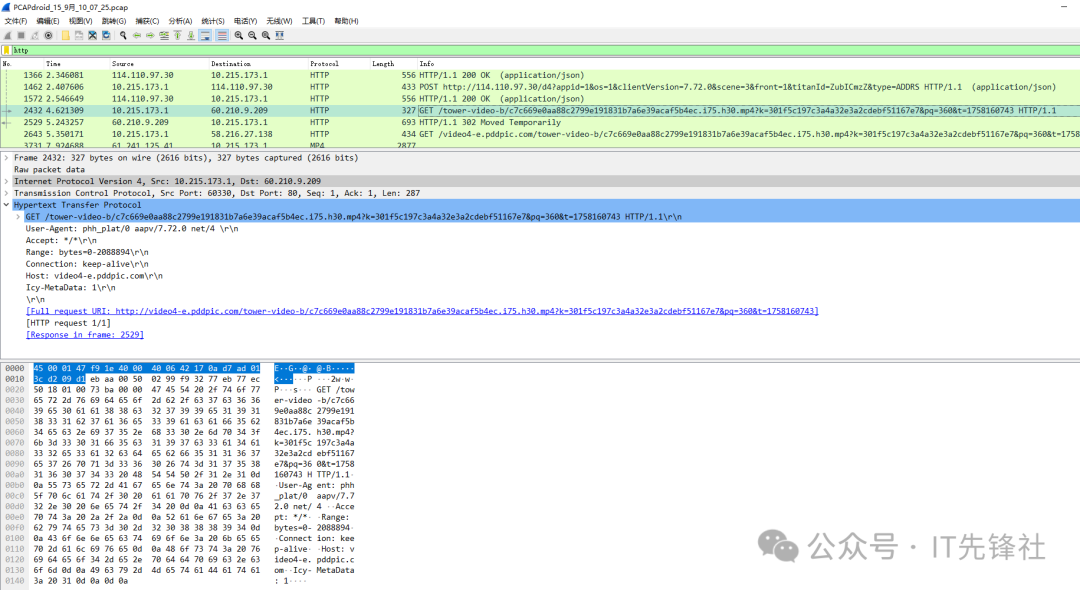
Task: Open the 无线(W) menu
Action: click(x=279, y=21)
